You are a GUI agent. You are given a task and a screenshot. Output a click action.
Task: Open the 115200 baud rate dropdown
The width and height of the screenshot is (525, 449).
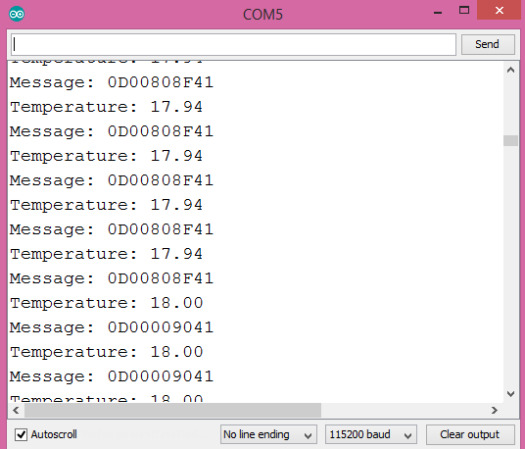pos(371,435)
